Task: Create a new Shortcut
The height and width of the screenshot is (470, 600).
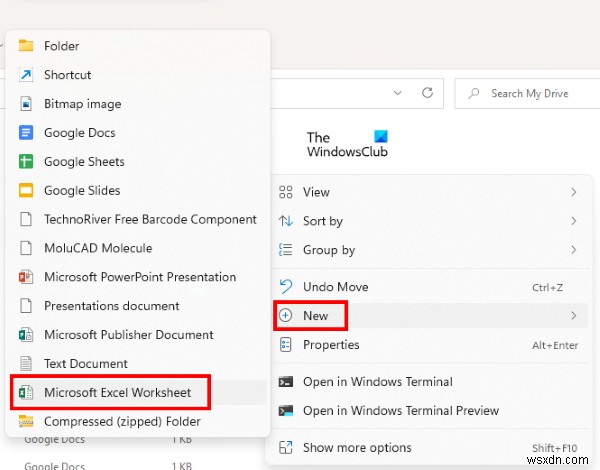Action: [138, 75]
